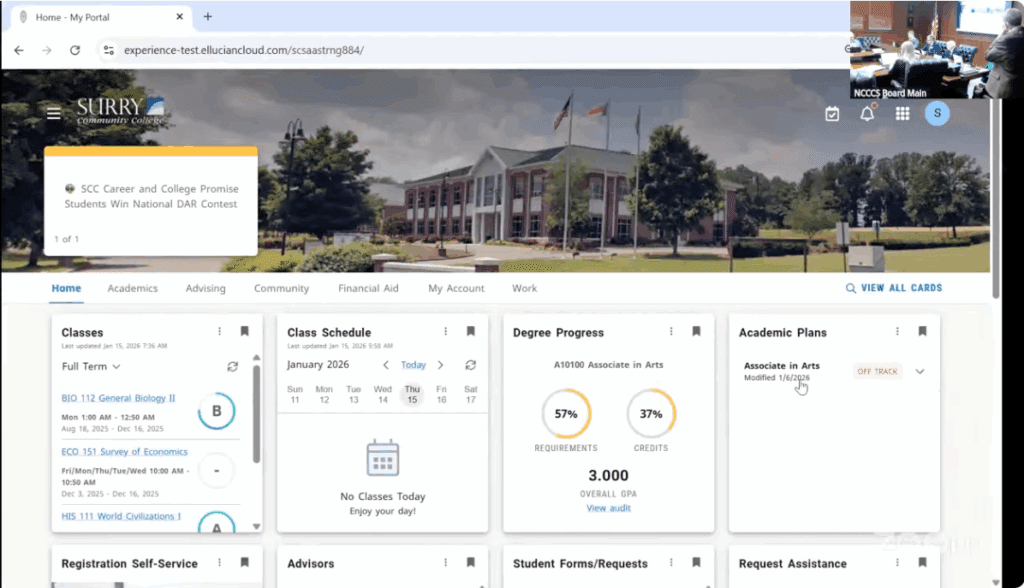Open the hamburger navigation menu
Viewport: 1024px width, 588px height.
click(x=54, y=113)
